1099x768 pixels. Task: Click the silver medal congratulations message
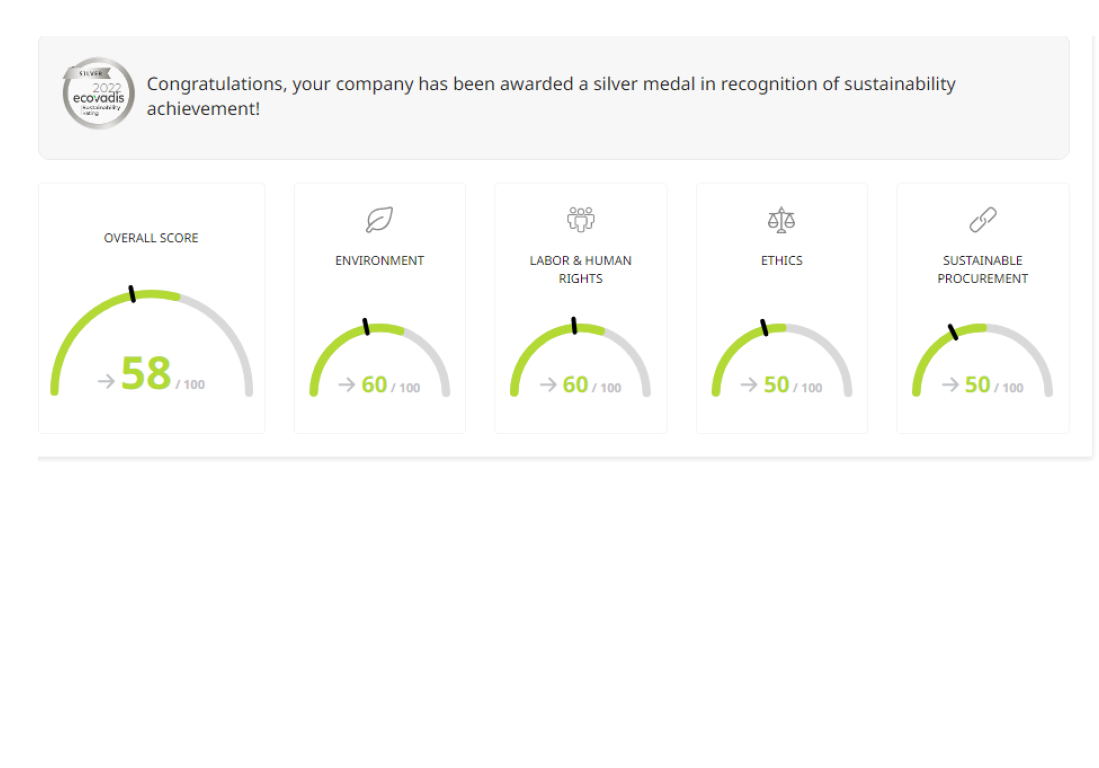tap(551, 96)
